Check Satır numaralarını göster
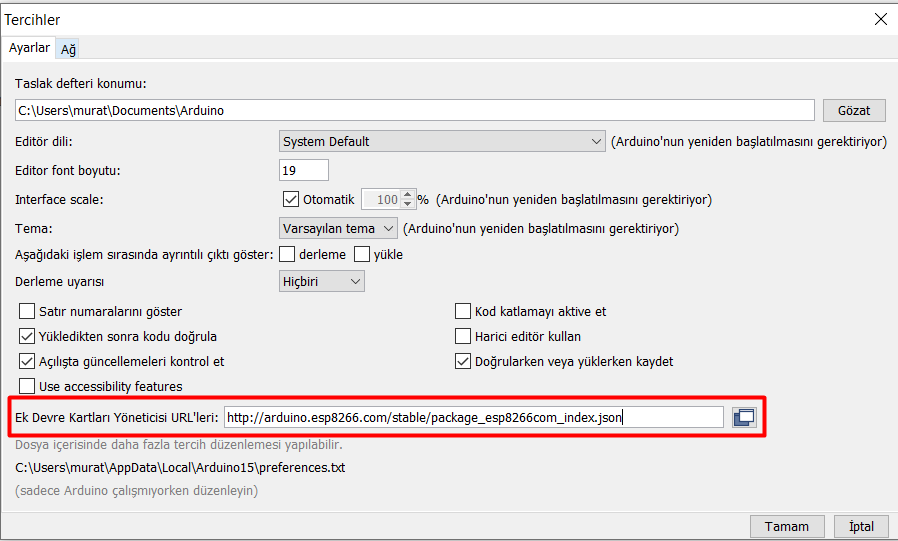The width and height of the screenshot is (898, 541). click(27, 311)
